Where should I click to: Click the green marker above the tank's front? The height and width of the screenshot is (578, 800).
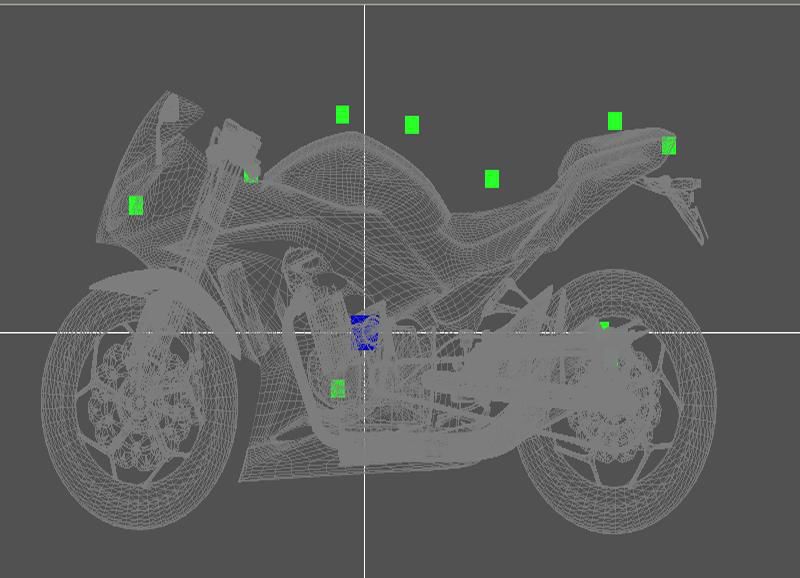pyautogui.click(x=342, y=115)
